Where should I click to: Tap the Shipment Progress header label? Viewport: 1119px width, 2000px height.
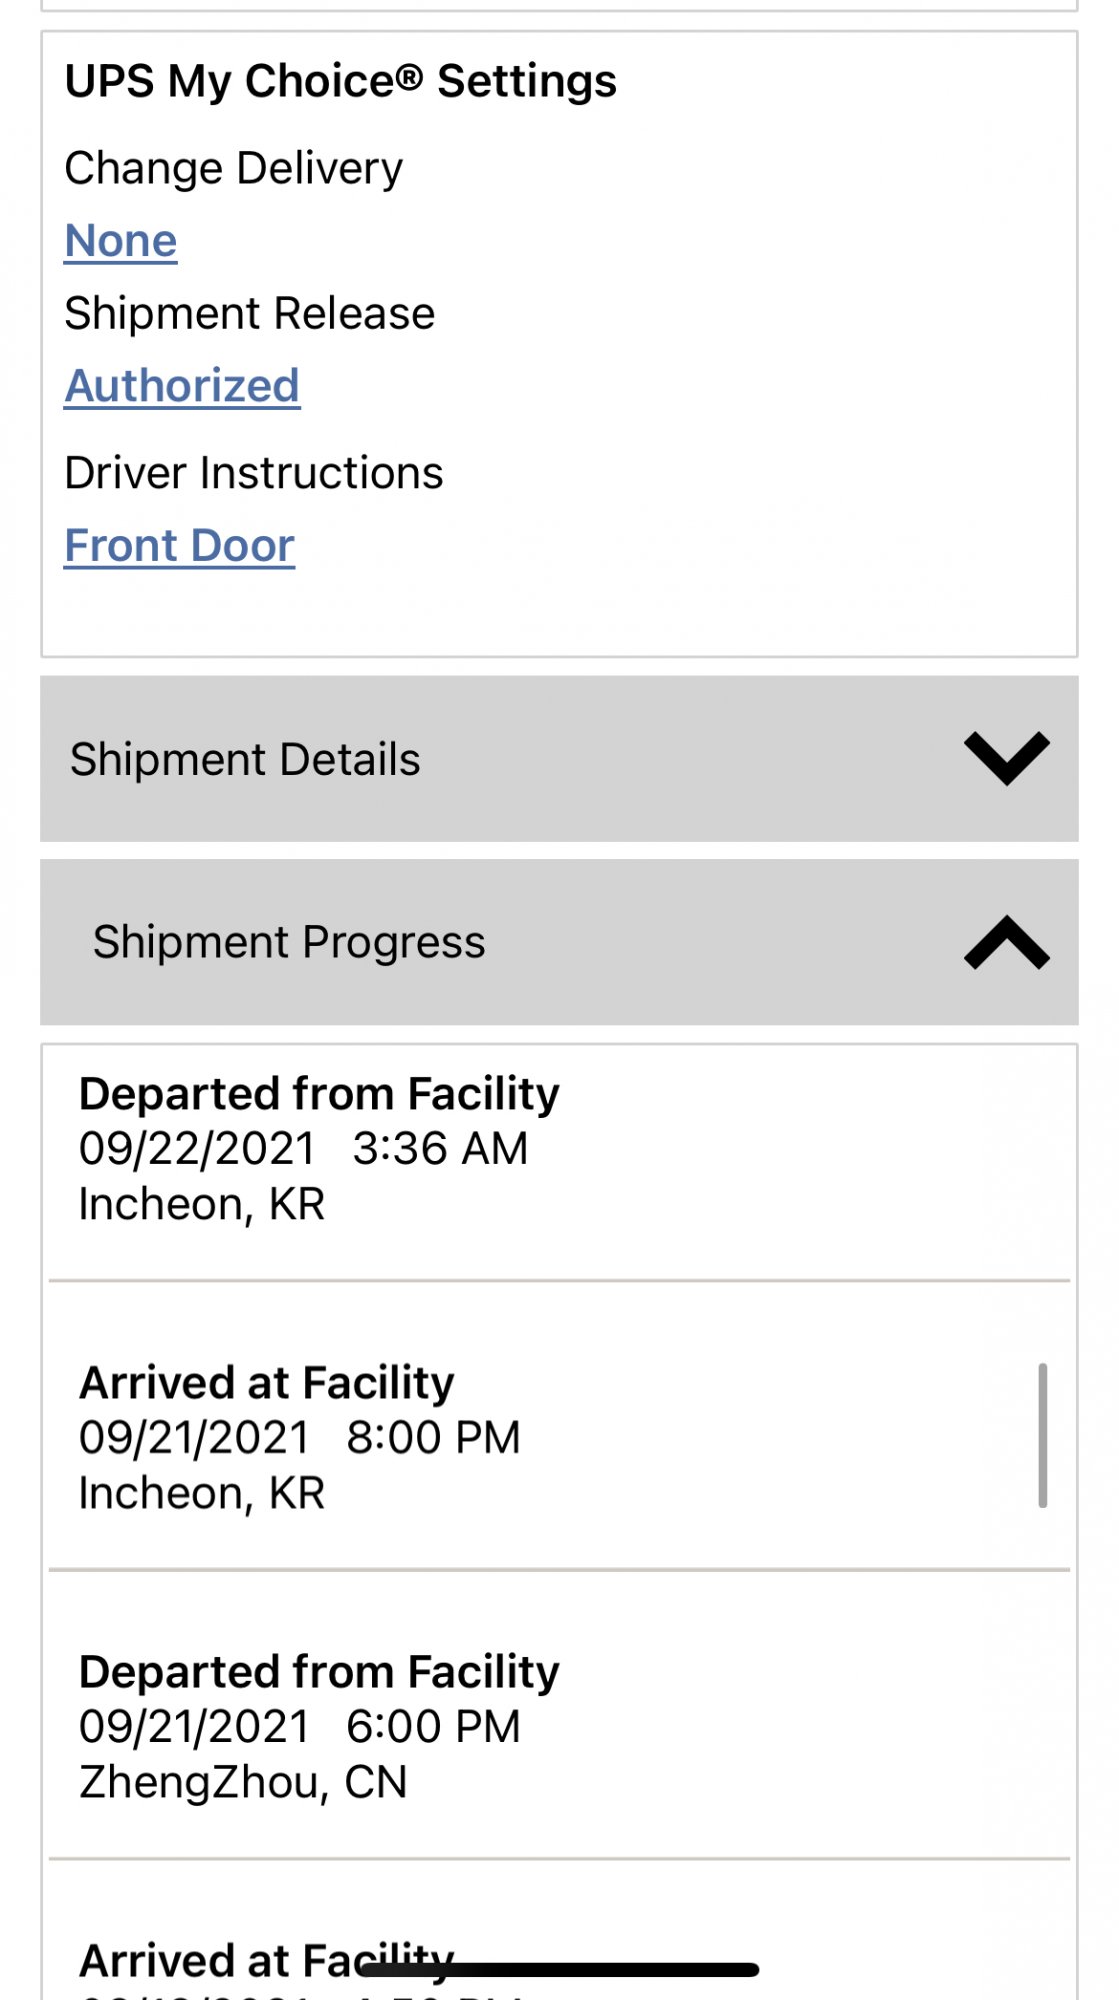point(289,942)
